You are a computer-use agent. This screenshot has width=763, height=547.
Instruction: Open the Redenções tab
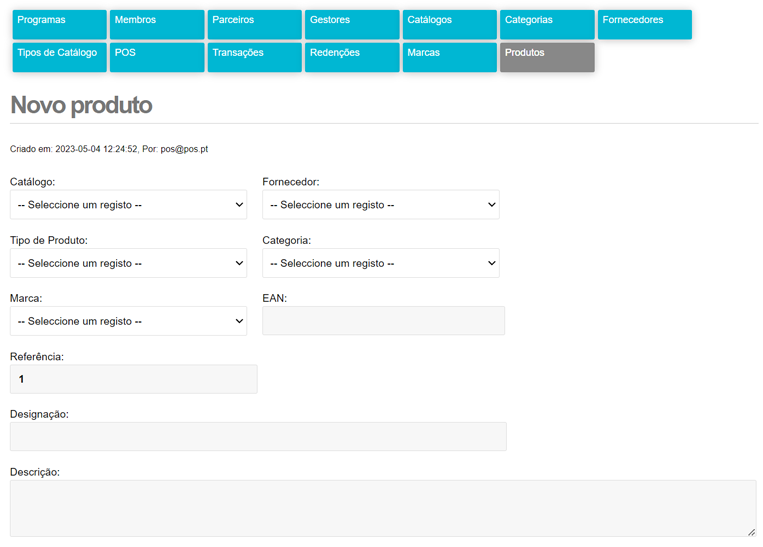(351, 57)
